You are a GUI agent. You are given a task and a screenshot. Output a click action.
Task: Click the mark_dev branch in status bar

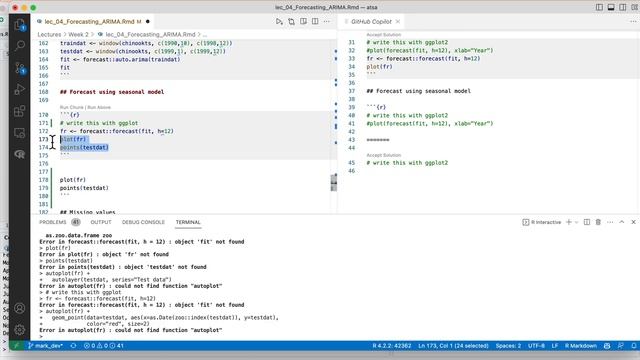point(45,346)
